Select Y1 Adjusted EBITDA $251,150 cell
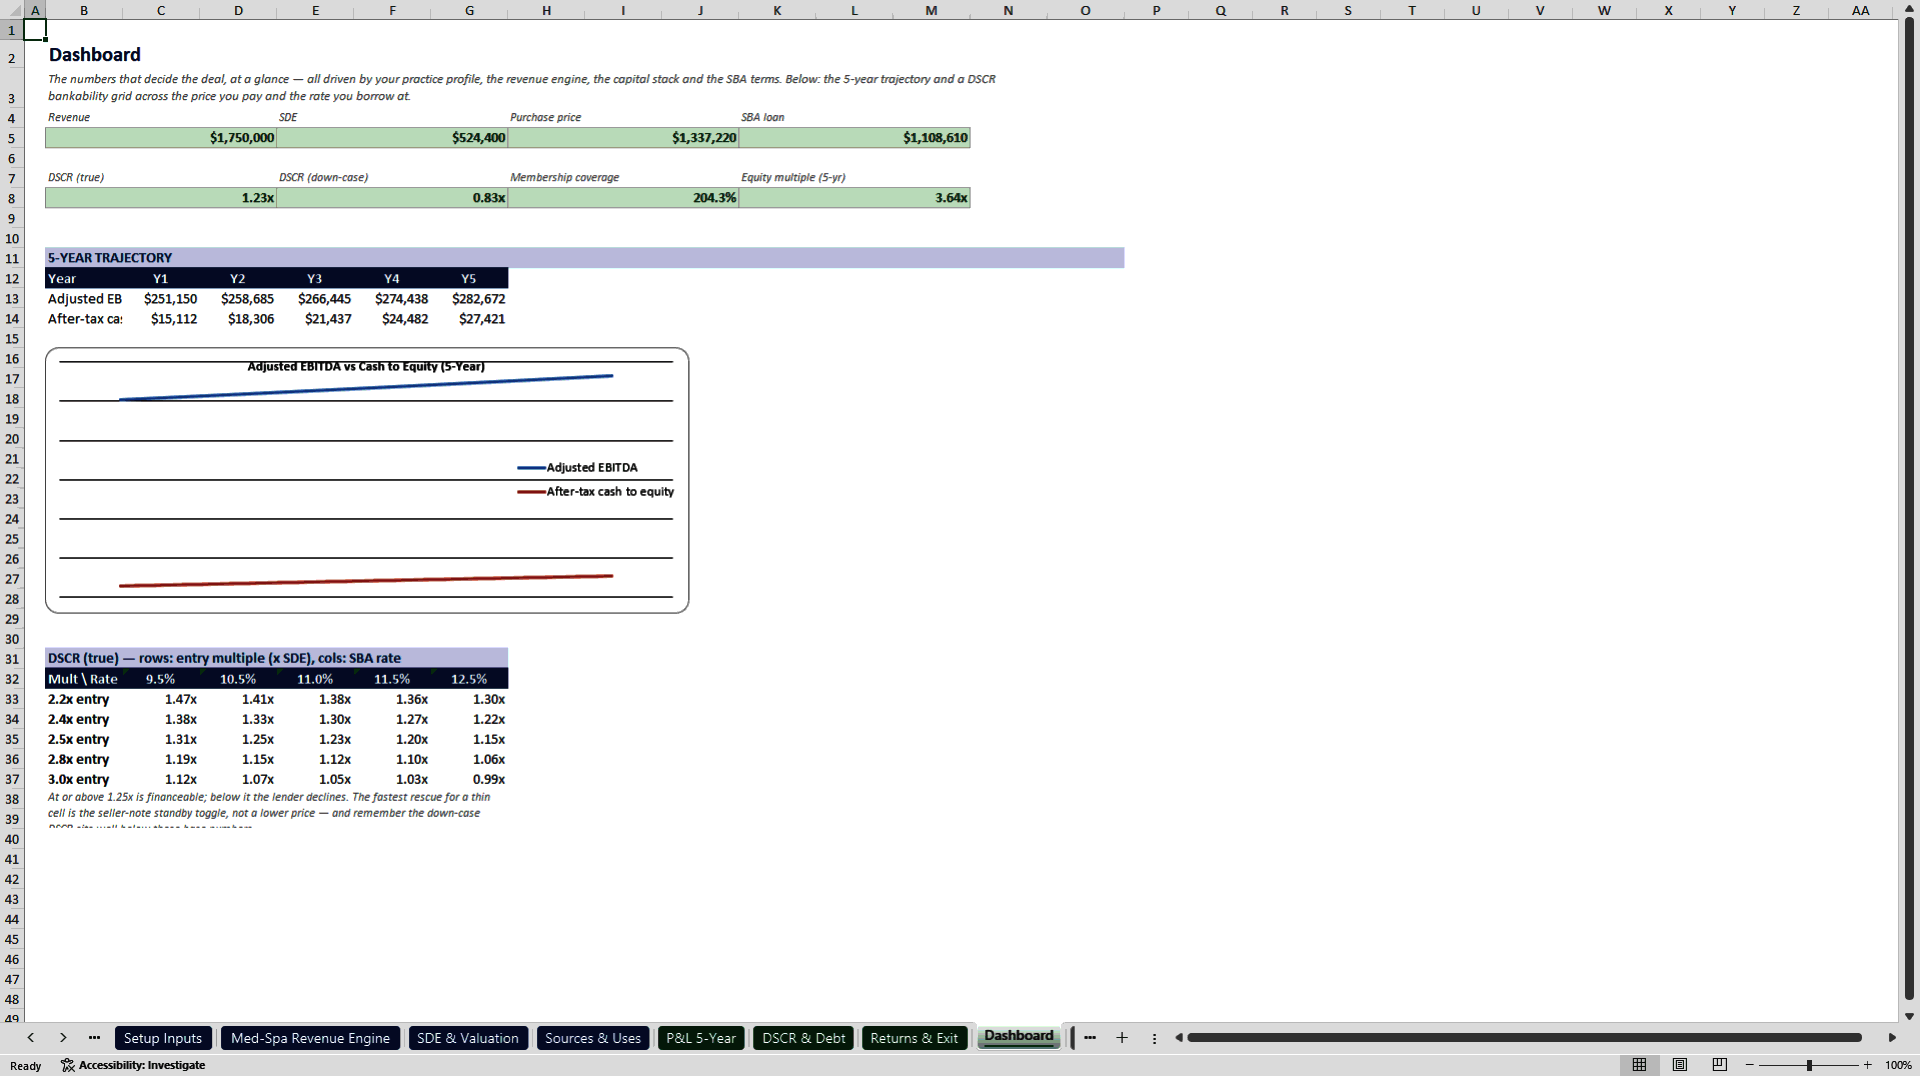The image size is (1920, 1076). (161, 299)
